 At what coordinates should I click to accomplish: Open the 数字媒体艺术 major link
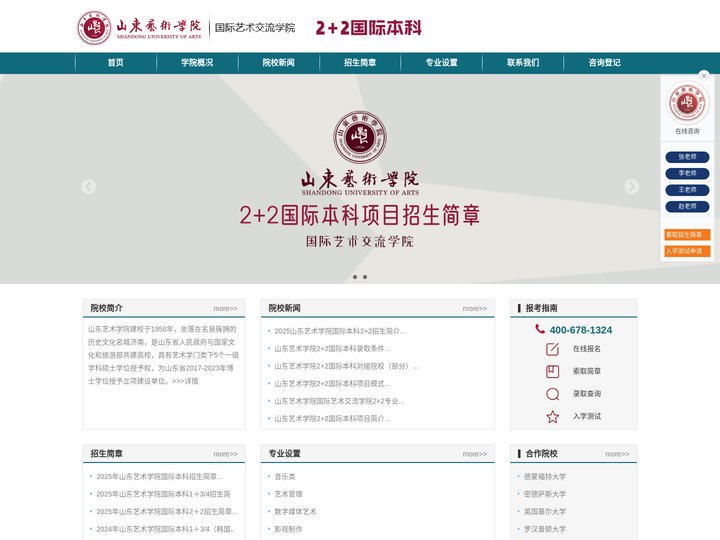pos(295,512)
